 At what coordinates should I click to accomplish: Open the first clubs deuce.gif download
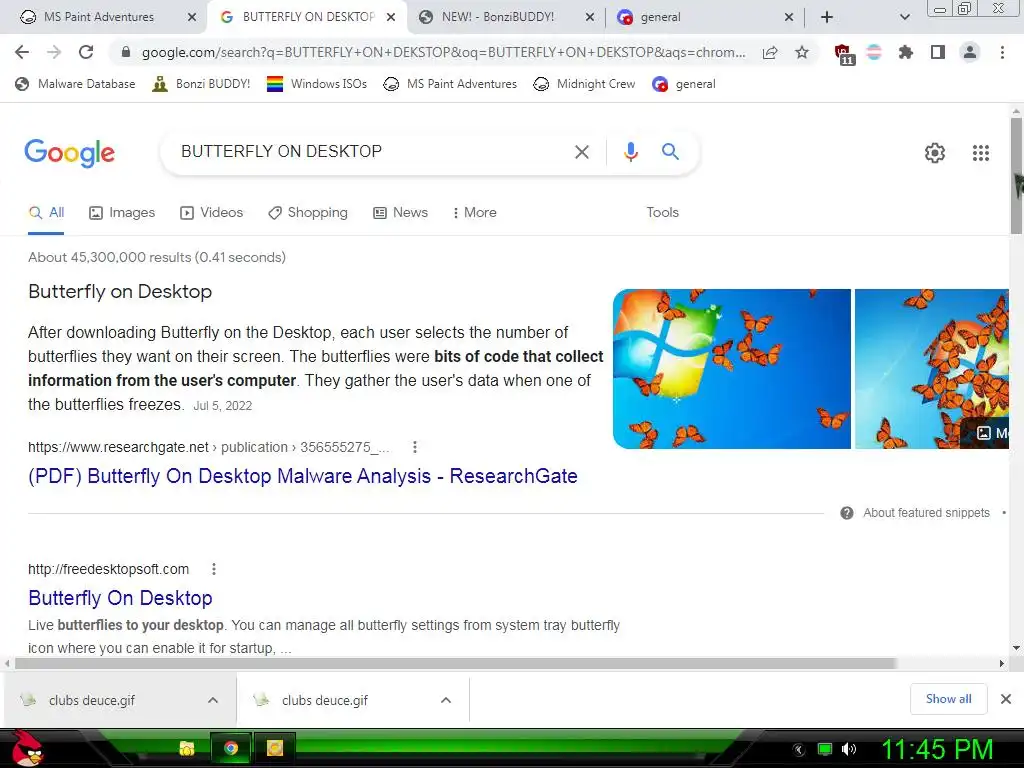(x=91, y=701)
